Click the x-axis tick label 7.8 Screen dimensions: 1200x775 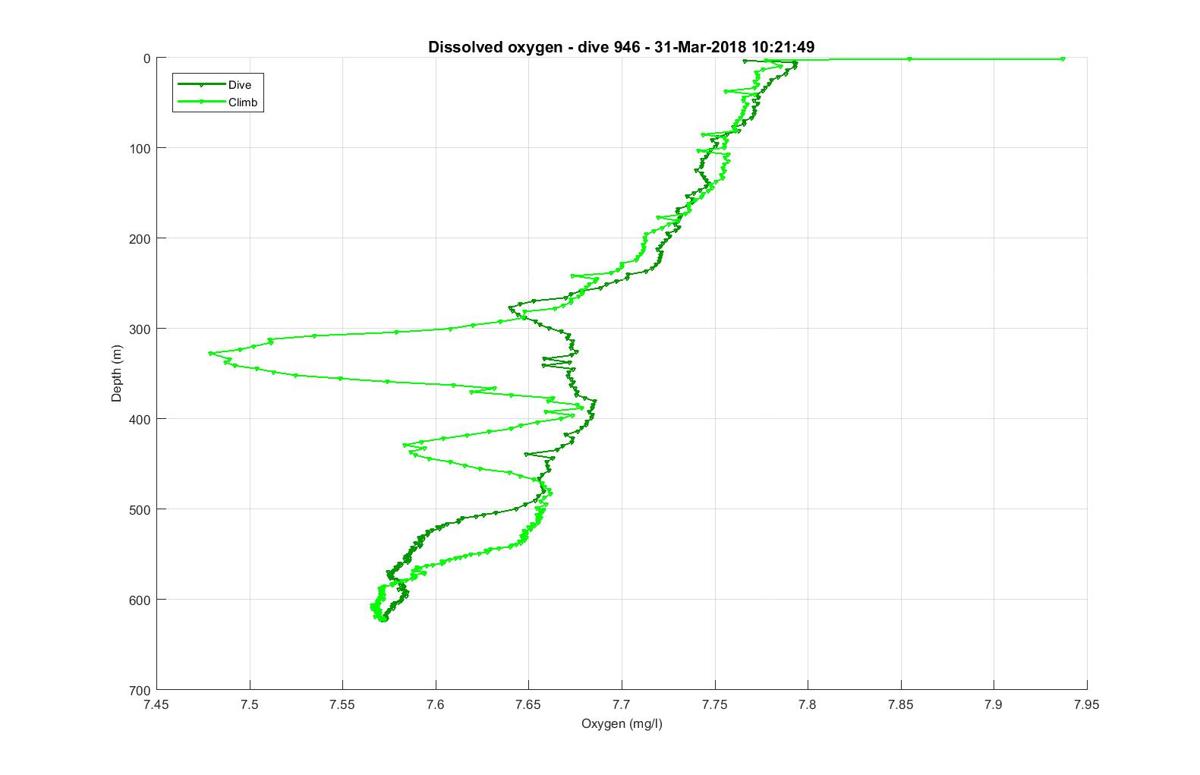coord(808,704)
